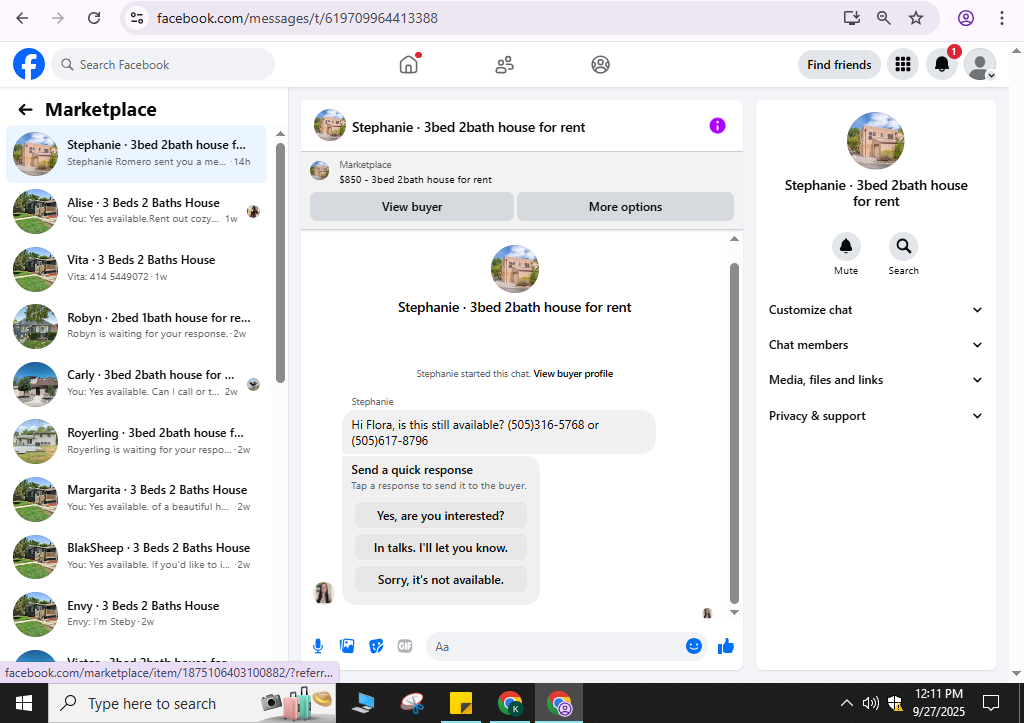Open conversation information purple icon
Screen dimensions: 1024x723
click(717, 125)
